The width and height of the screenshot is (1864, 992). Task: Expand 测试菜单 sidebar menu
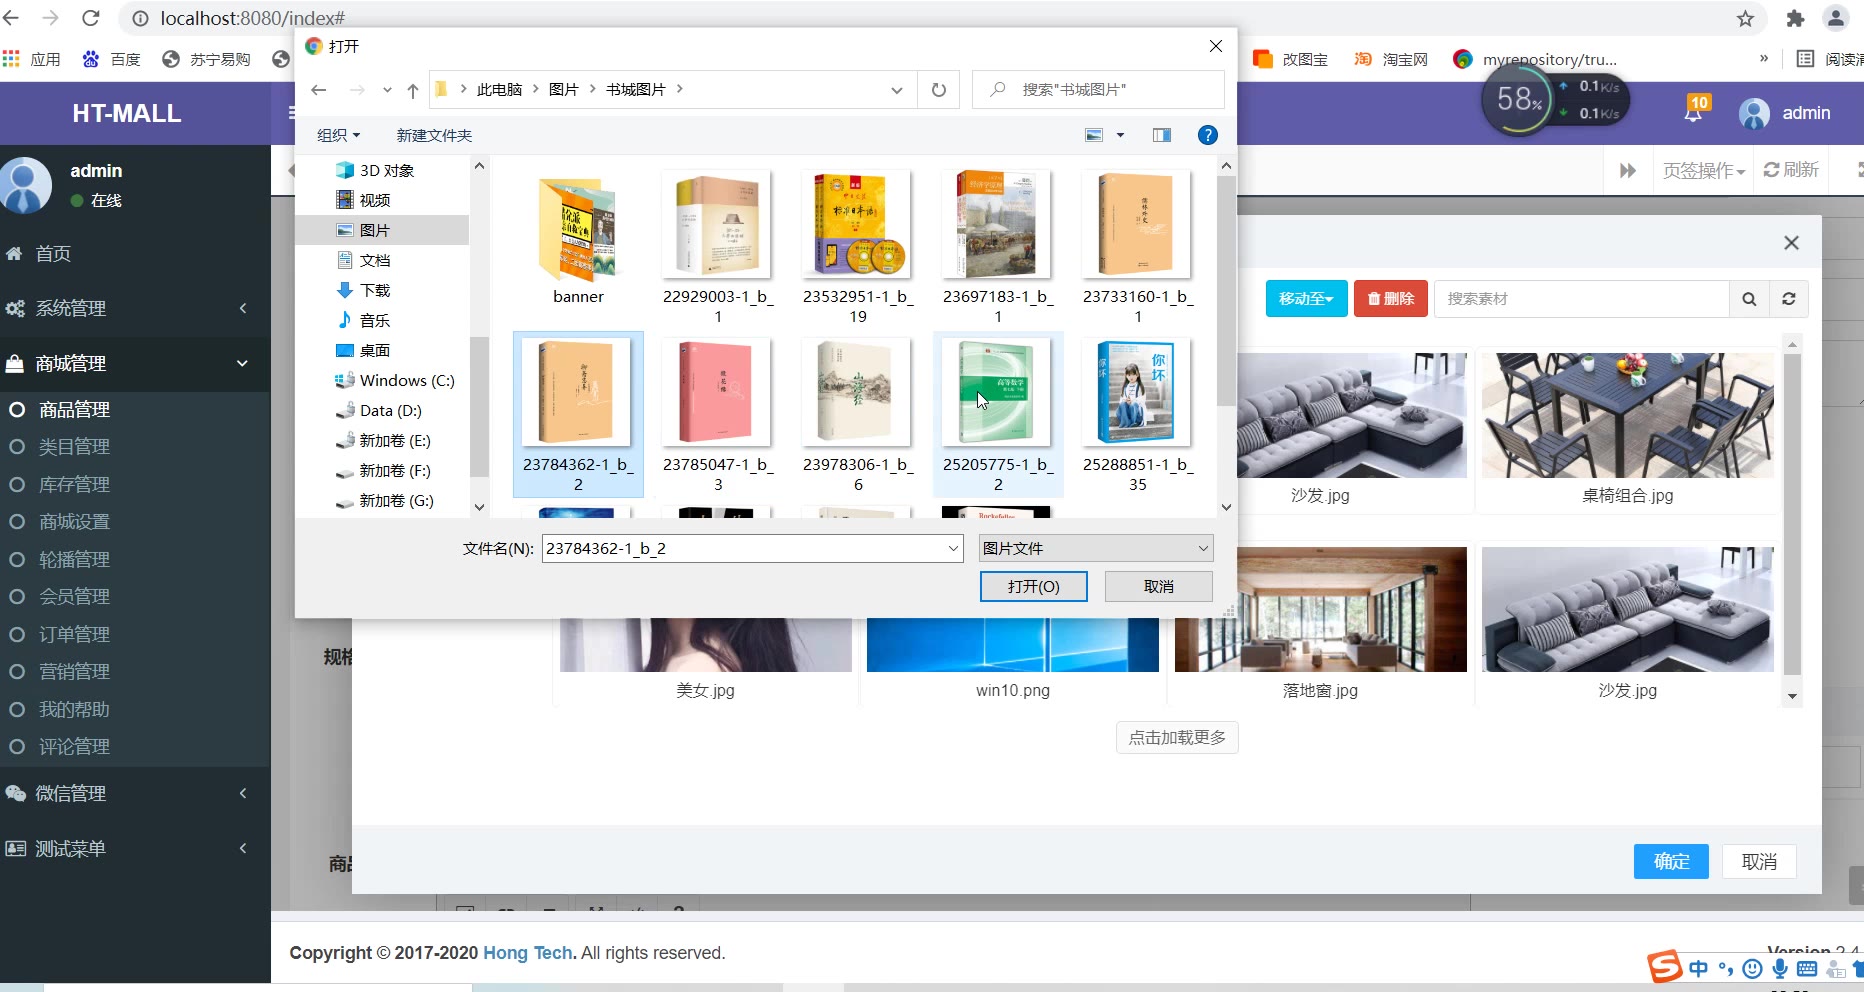[135, 848]
